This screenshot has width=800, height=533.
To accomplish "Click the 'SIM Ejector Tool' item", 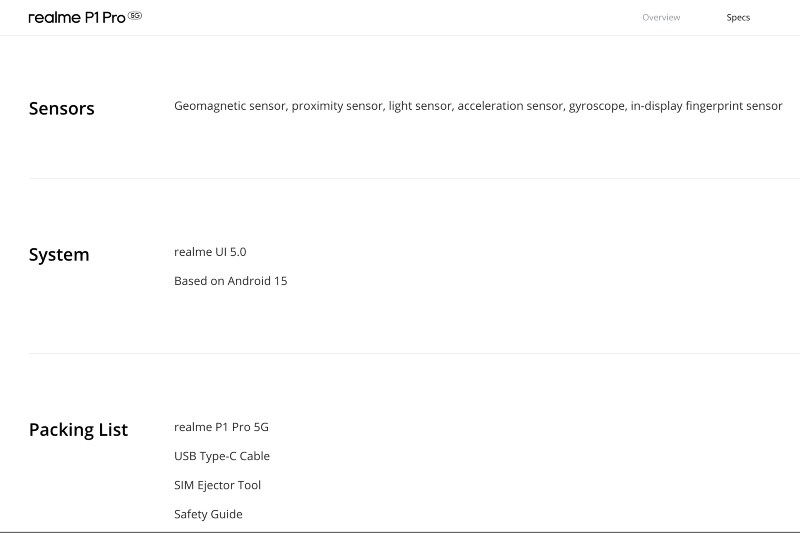I will pos(217,485).
